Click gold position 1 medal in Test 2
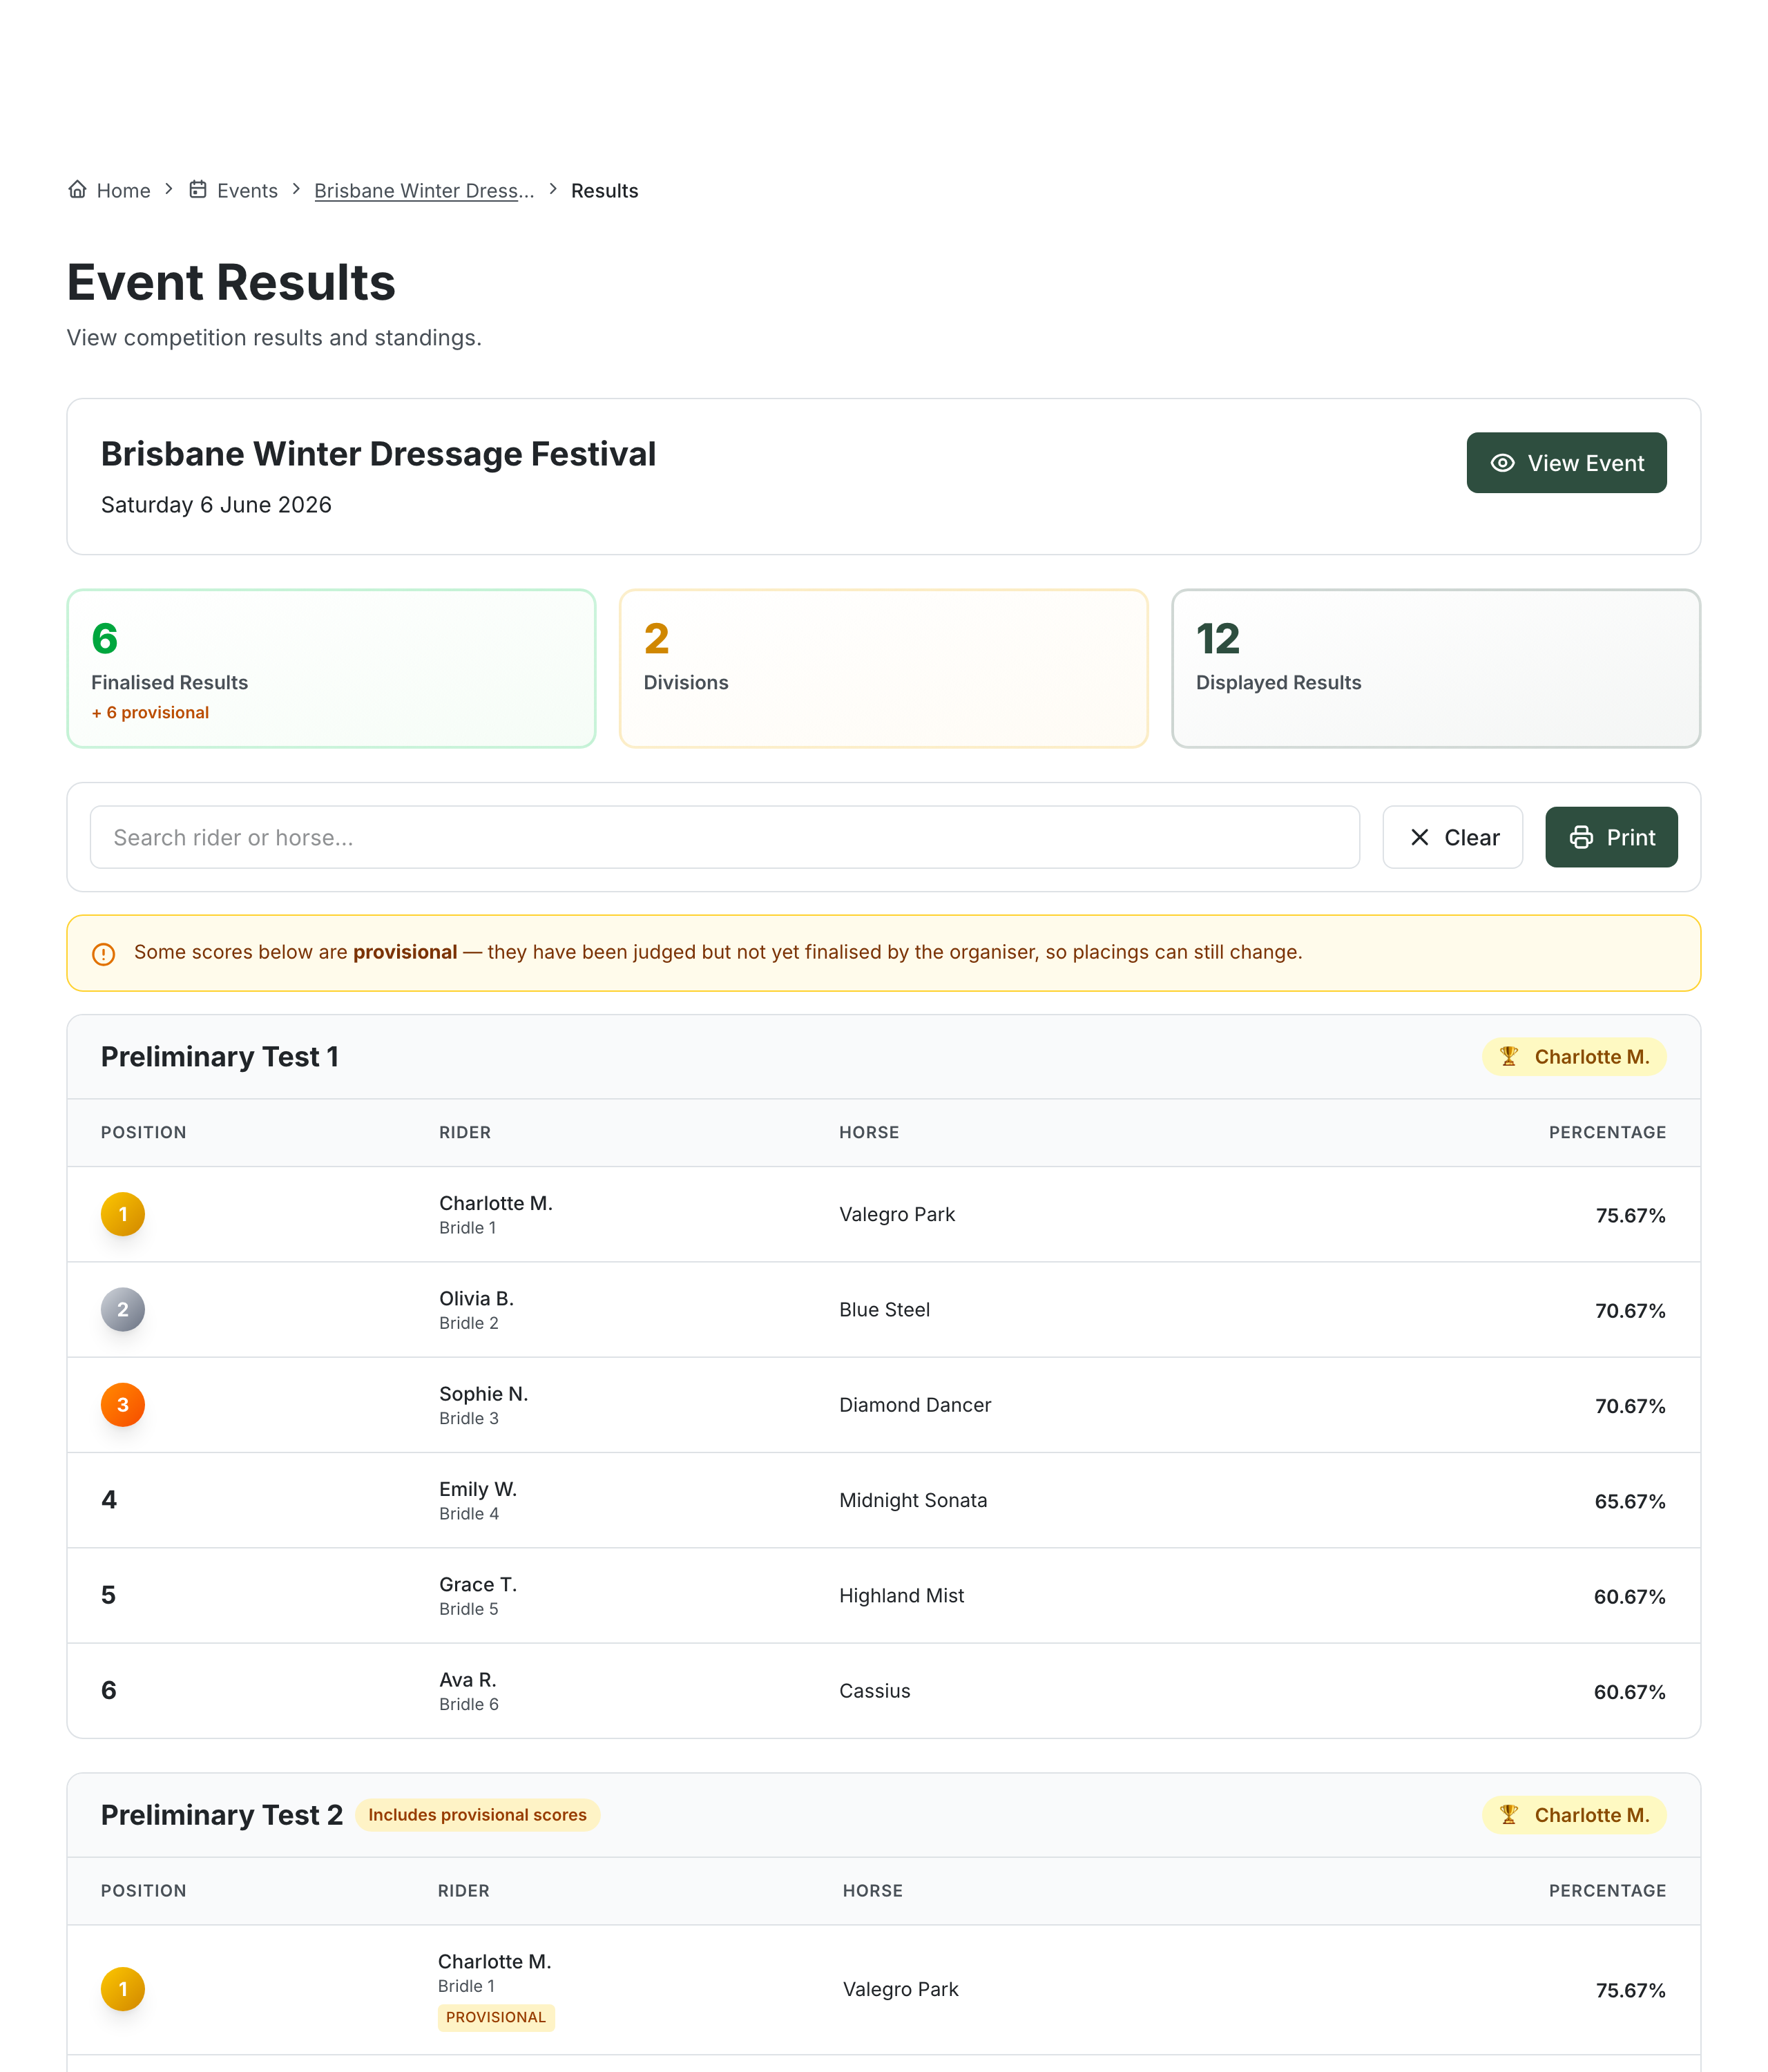This screenshot has width=1768, height=2072. [123, 1988]
